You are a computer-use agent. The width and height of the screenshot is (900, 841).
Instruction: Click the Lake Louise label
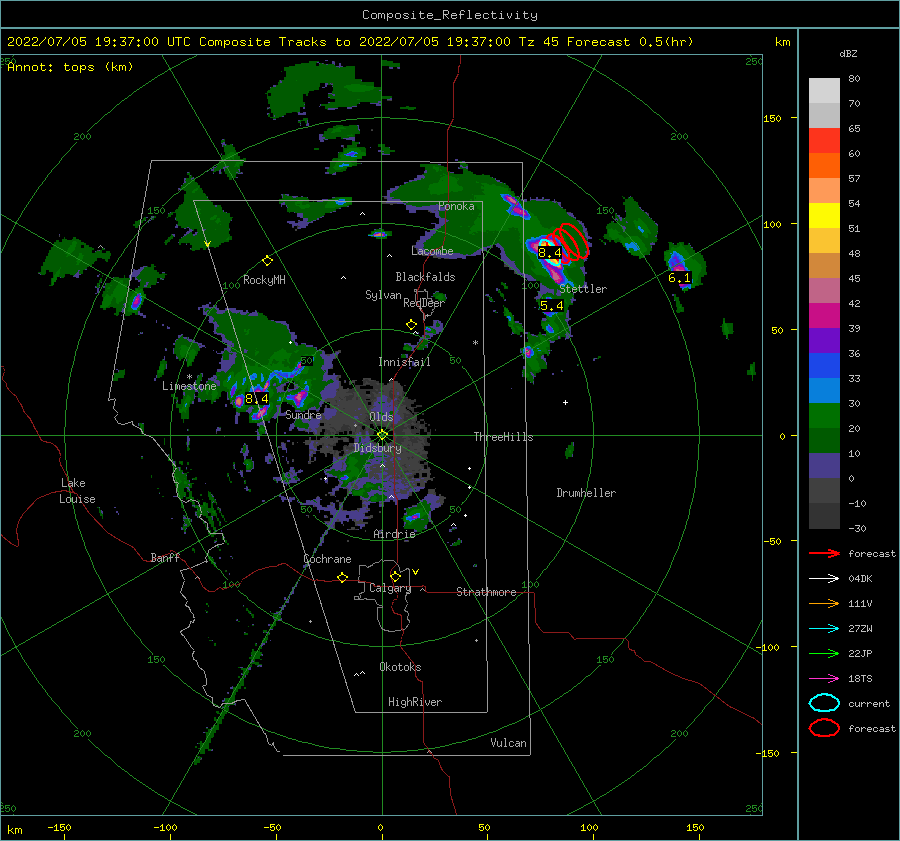click(77, 491)
